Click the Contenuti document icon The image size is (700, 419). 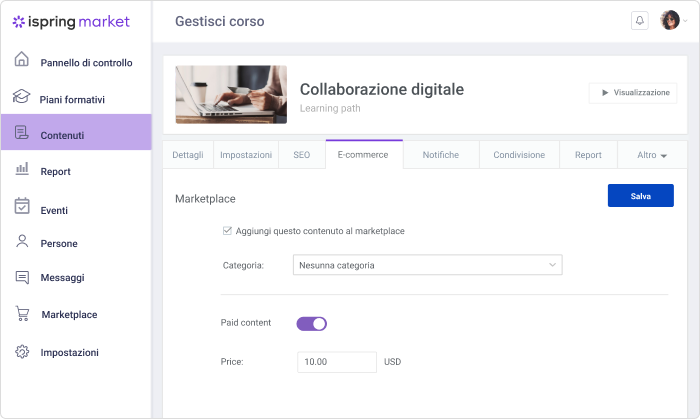pyautogui.click(x=21, y=132)
